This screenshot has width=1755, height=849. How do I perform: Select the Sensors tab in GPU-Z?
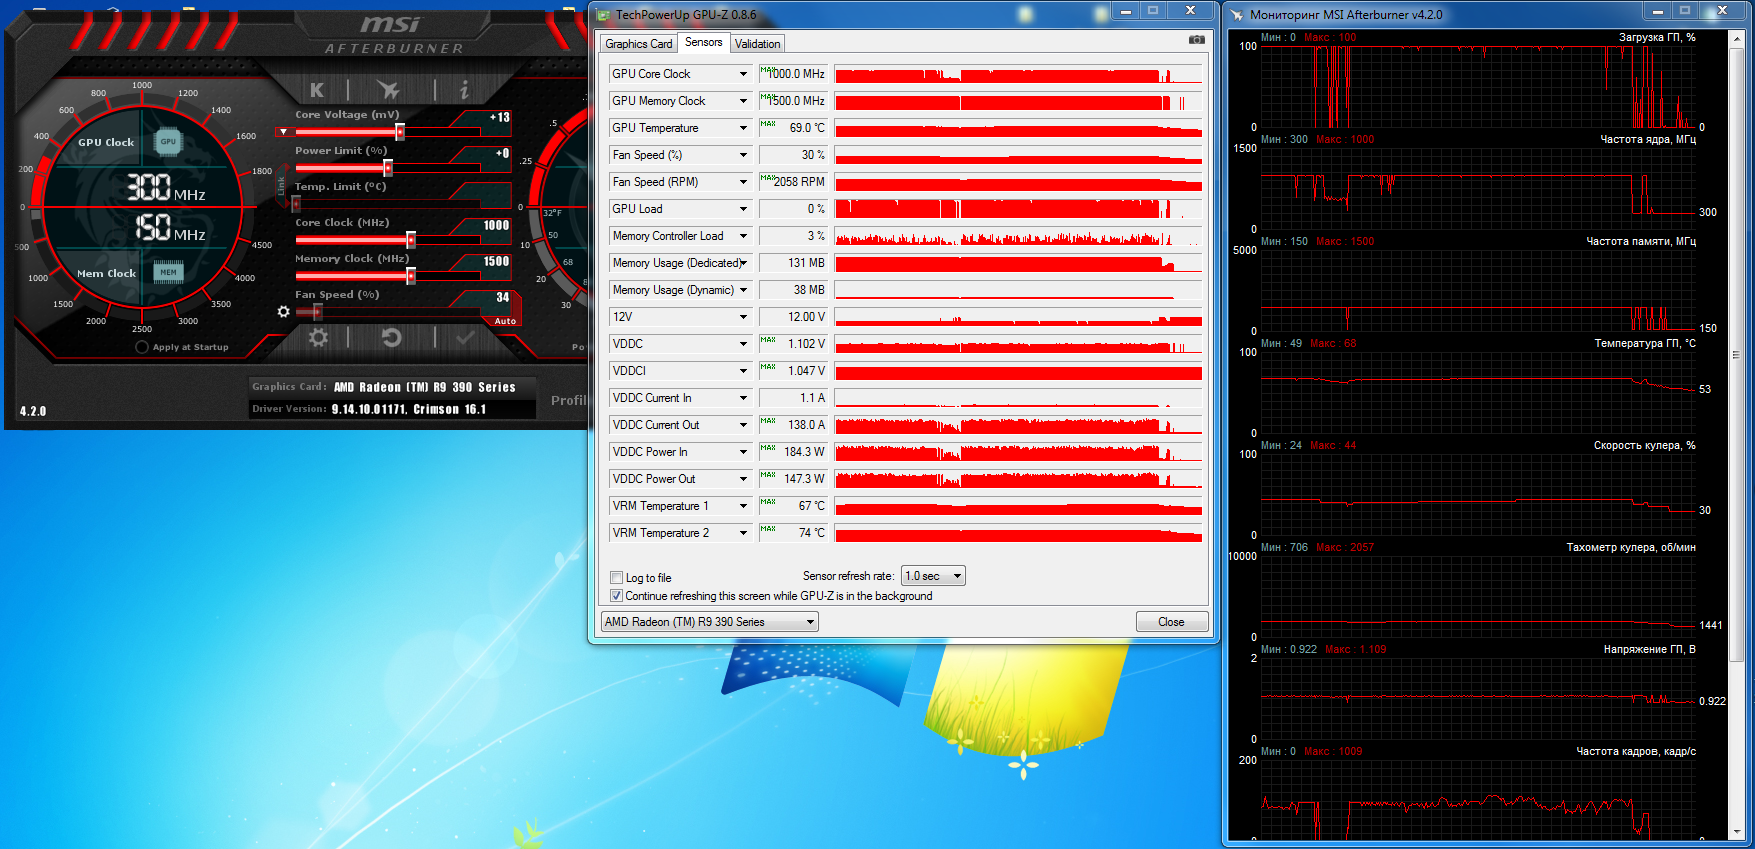pyautogui.click(x=703, y=42)
